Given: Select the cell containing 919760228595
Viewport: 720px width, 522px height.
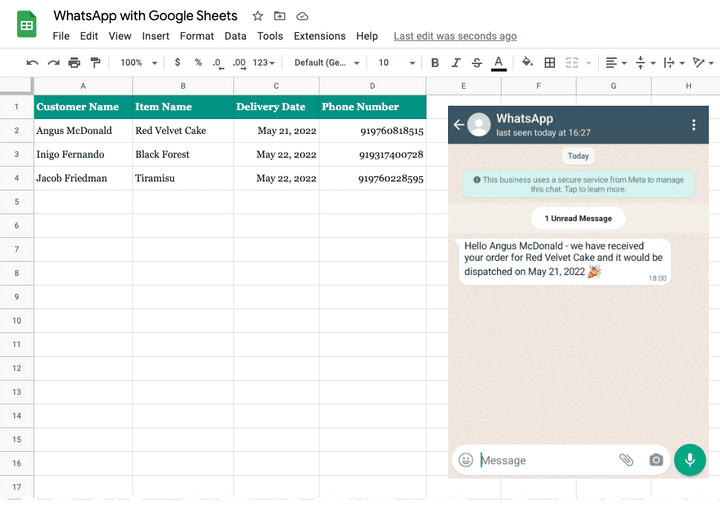Looking at the screenshot, I should (x=372, y=179).
